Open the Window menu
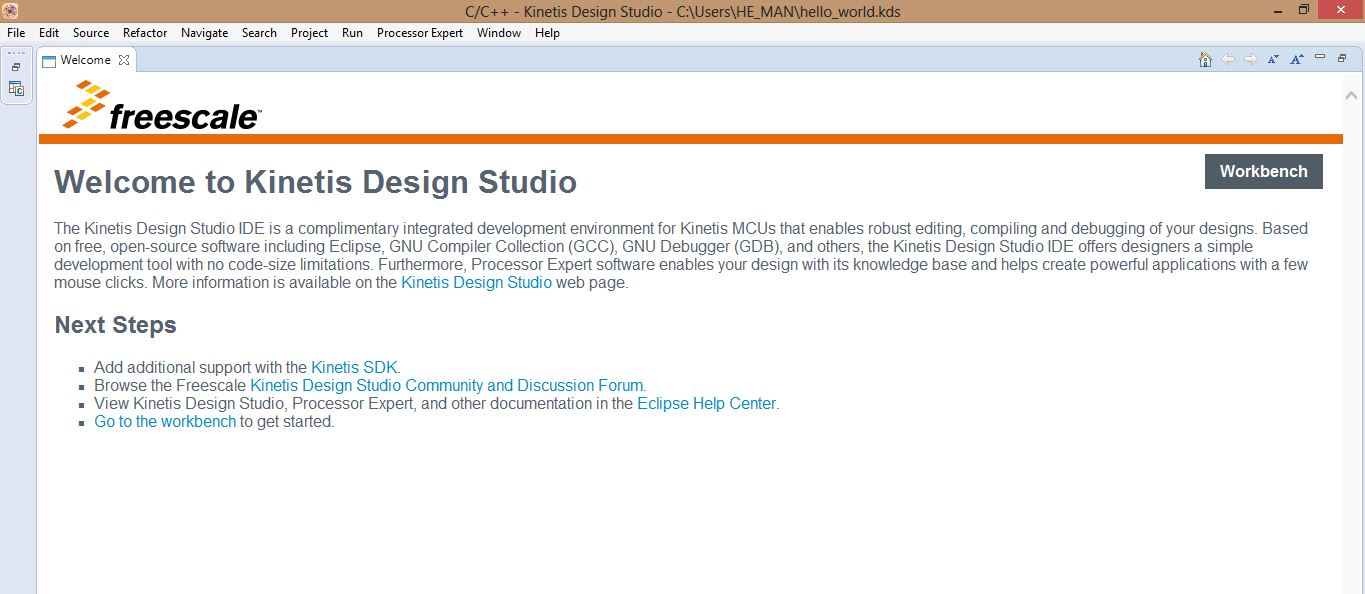The image size is (1365, 594). tap(499, 33)
